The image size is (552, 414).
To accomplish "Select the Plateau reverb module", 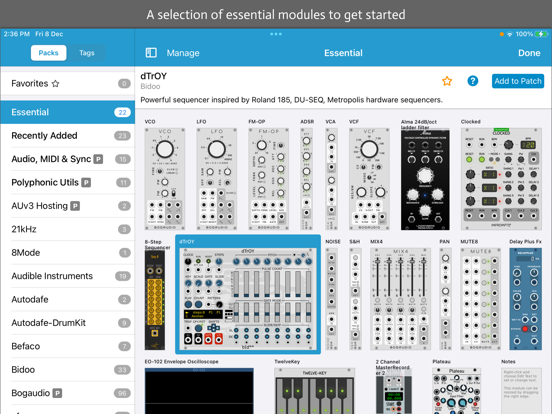I will (457, 391).
